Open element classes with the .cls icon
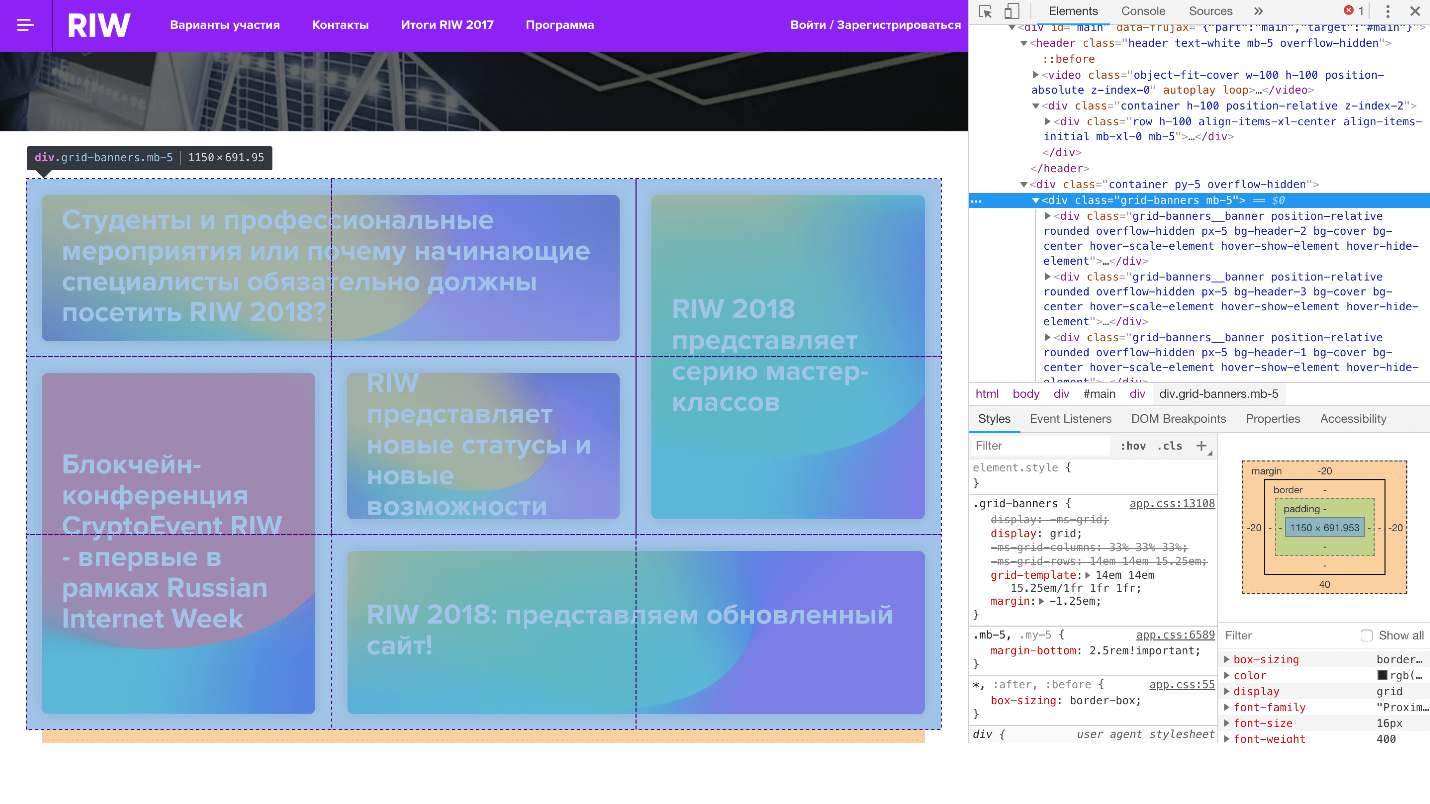 point(1170,445)
